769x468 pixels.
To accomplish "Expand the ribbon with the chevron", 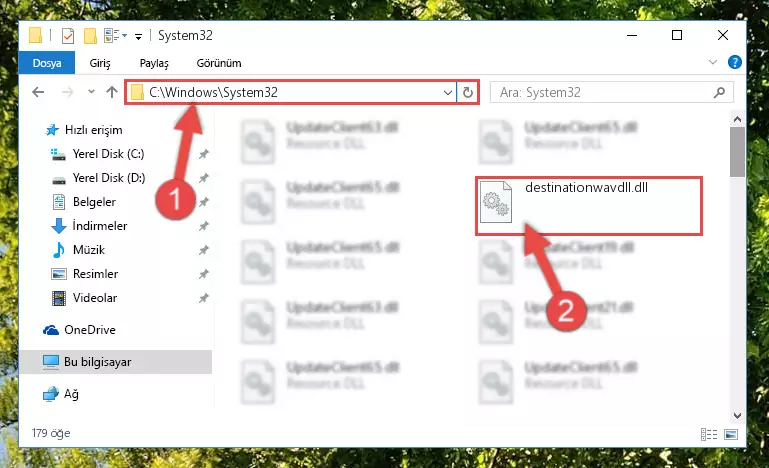I will point(713,62).
